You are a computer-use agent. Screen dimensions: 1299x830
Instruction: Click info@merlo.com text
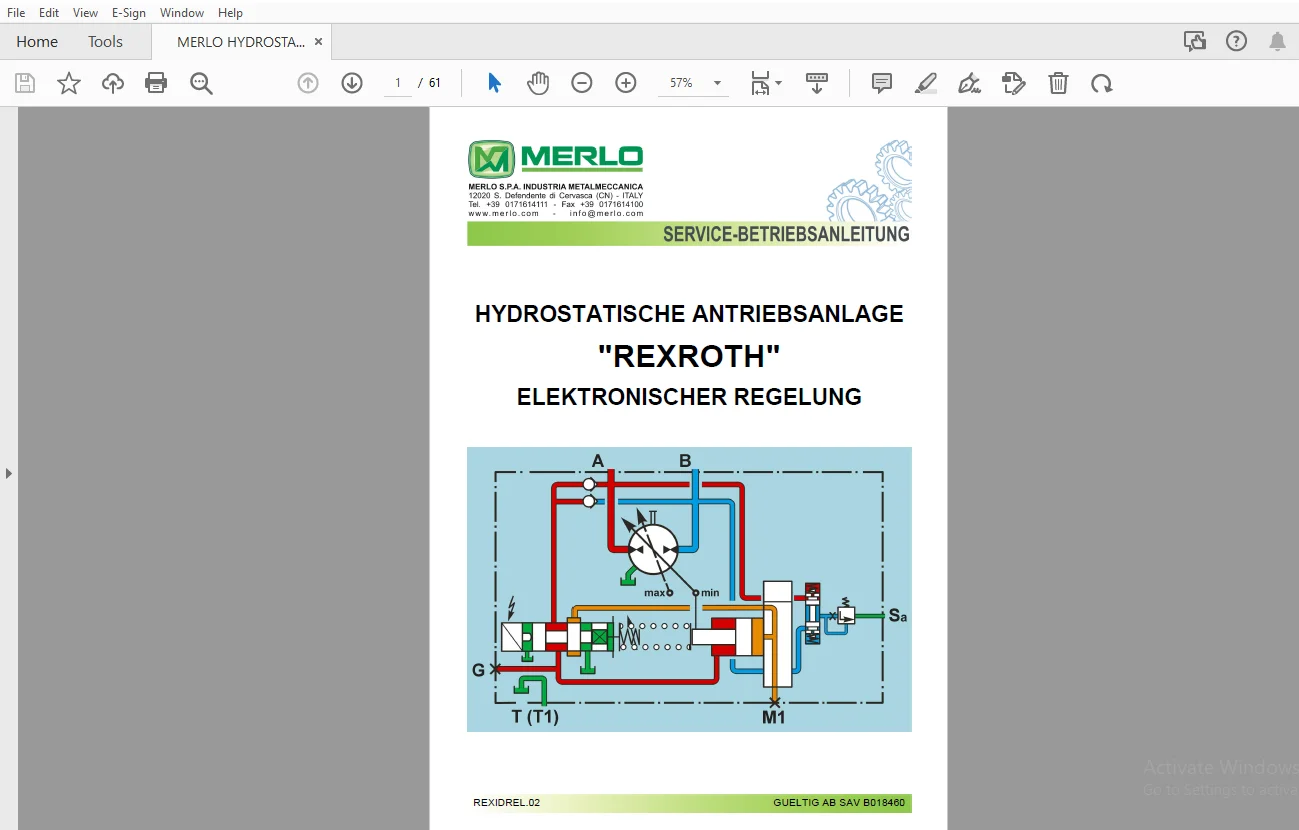pyautogui.click(x=607, y=213)
